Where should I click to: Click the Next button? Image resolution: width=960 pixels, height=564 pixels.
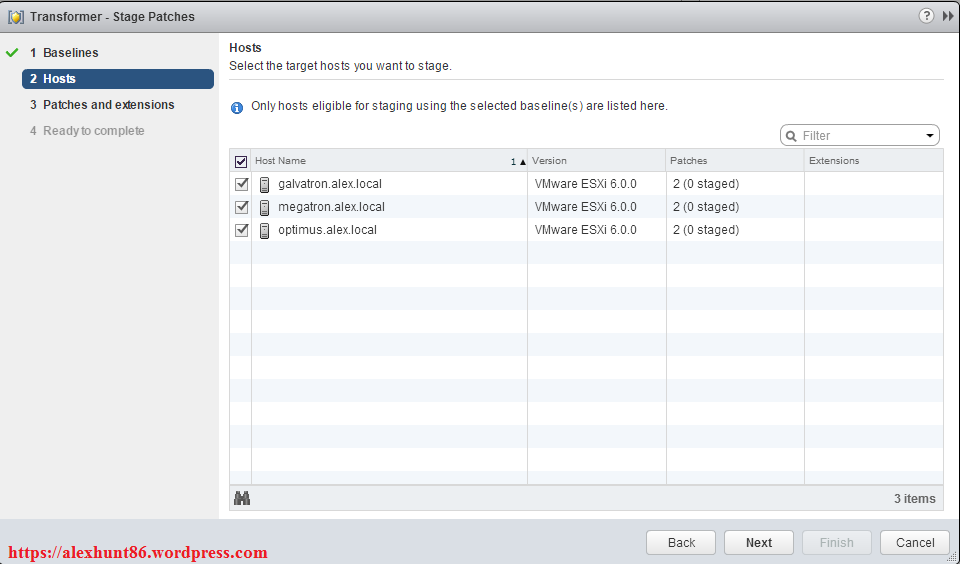759,543
